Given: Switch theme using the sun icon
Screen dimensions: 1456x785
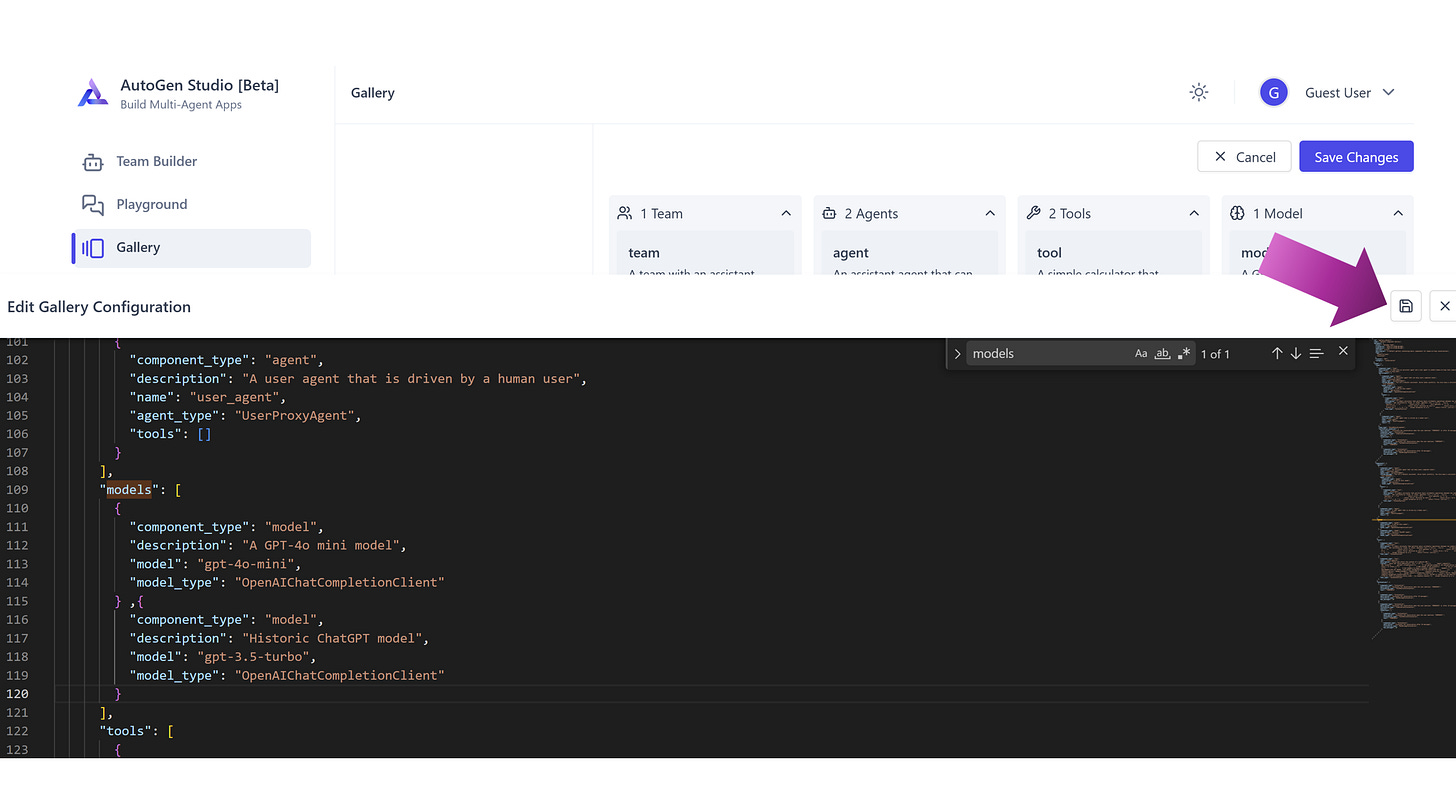Looking at the screenshot, I should (x=1198, y=92).
